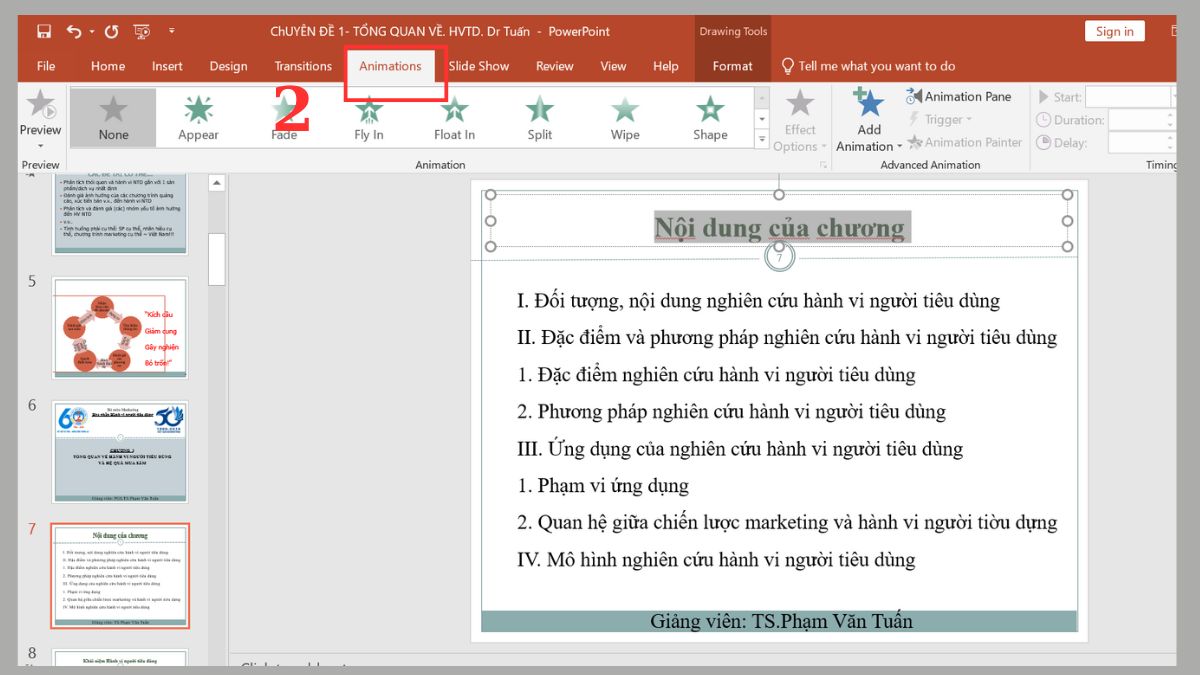Select the Fade animation
This screenshot has width=1200, height=675.
point(283,115)
